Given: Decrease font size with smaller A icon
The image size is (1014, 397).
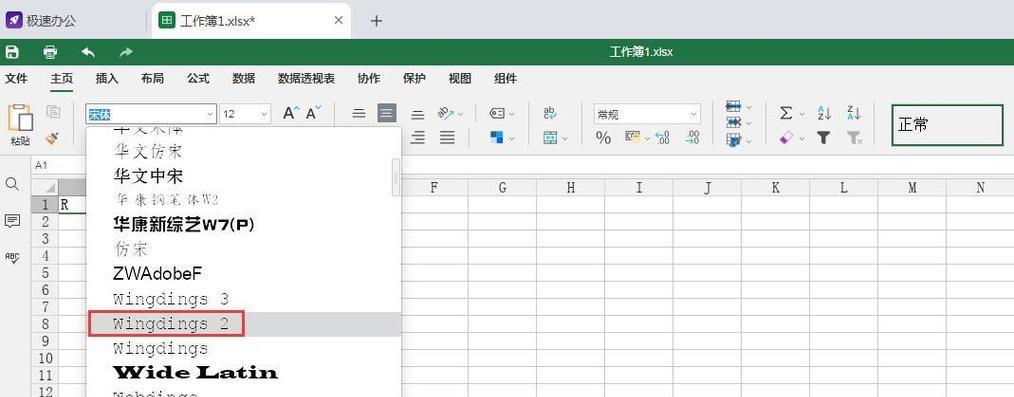Looking at the screenshot, I should pyautogui.click(x=313, y=113).
